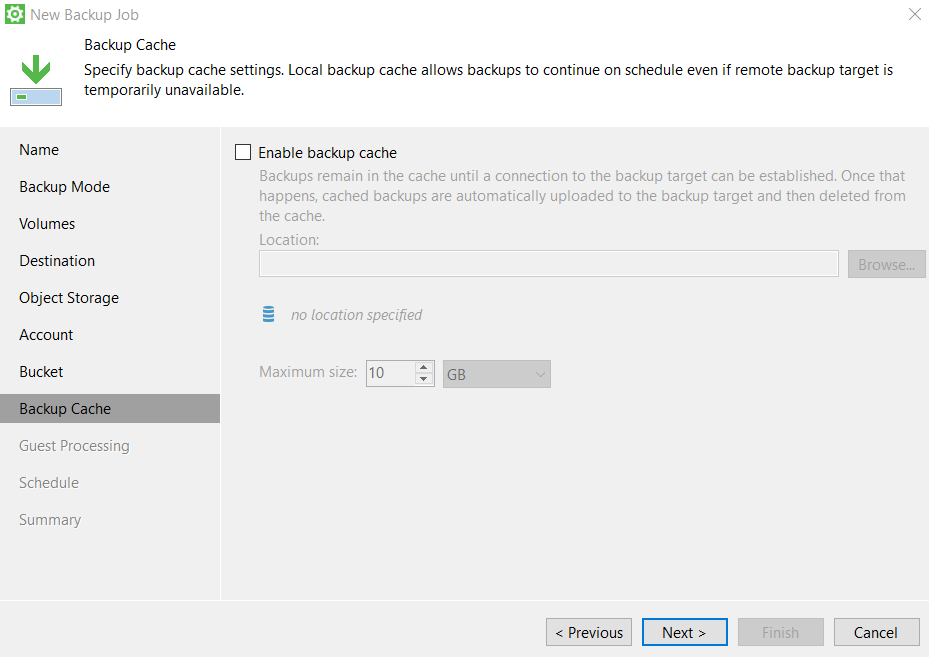Go back with the Previous button
Viewport: 929px width, 657px height.
click(x=589, y=632)
